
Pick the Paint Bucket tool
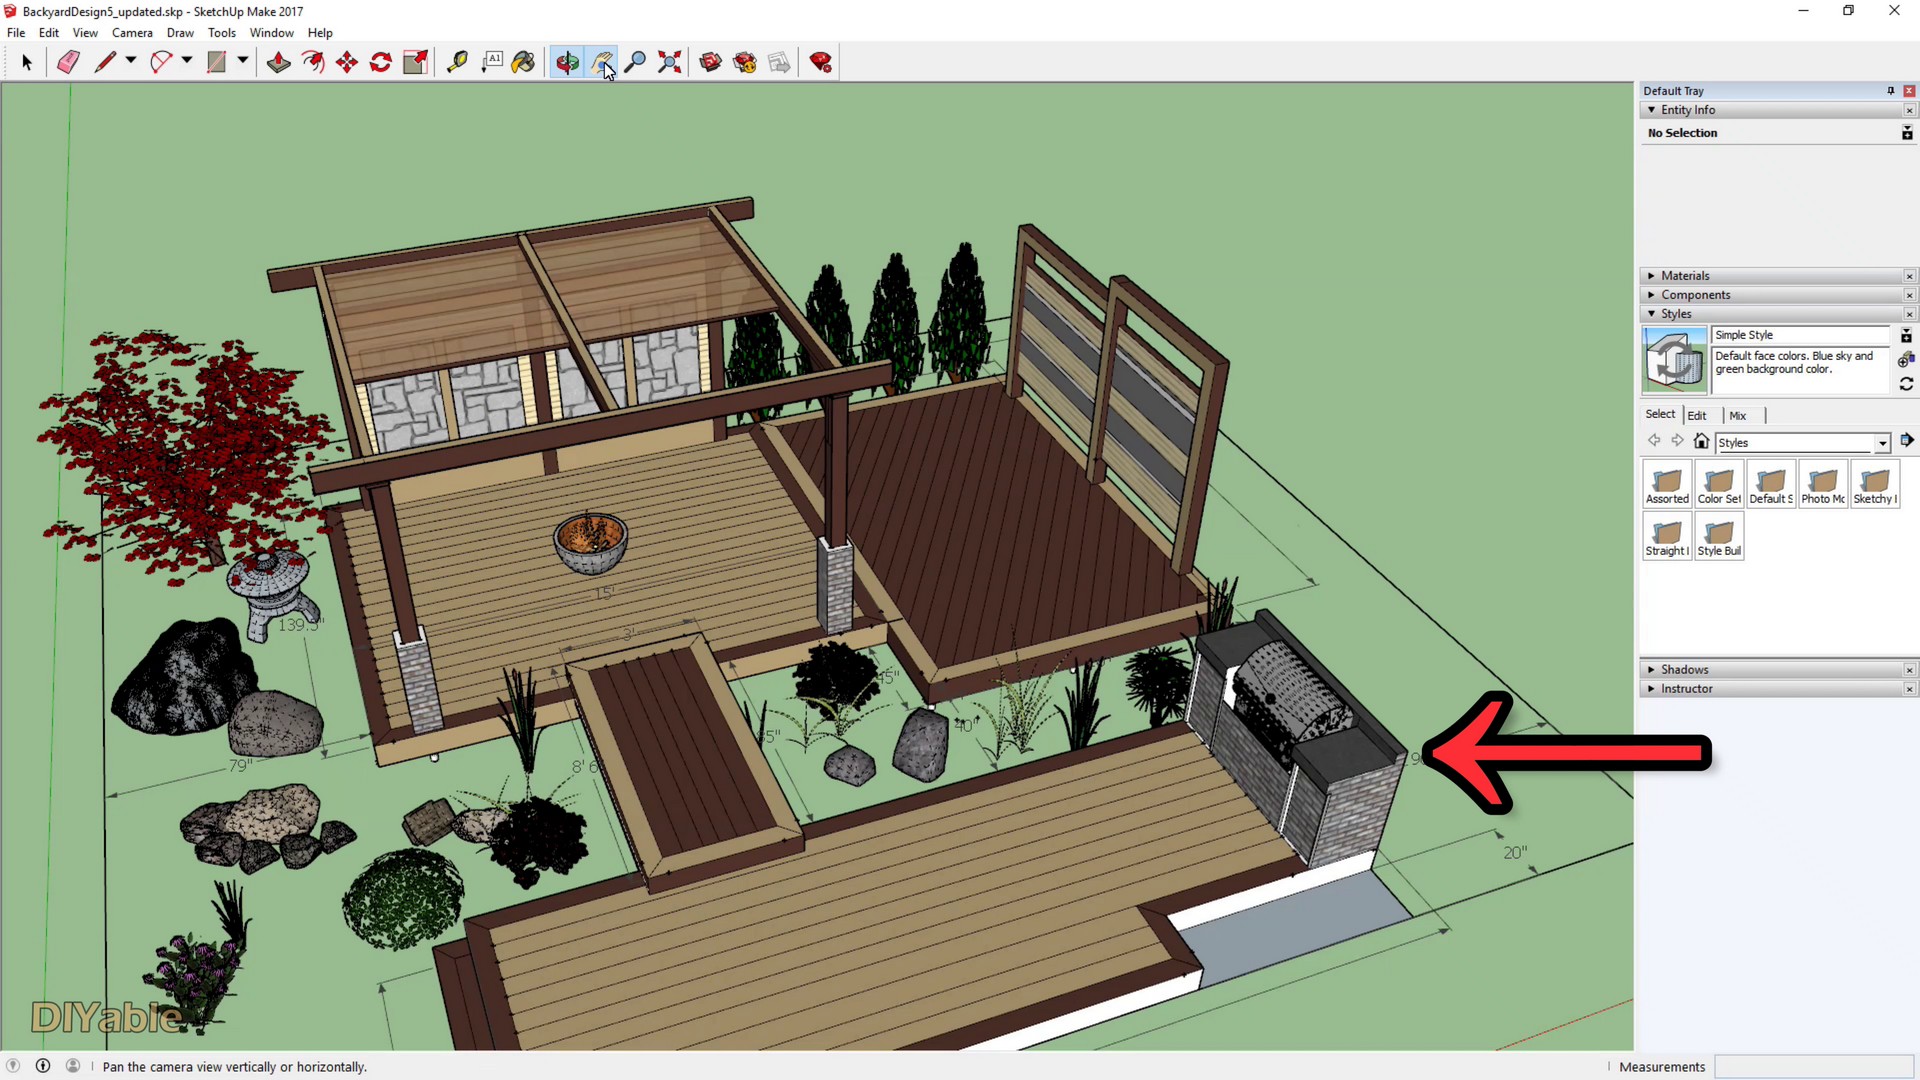[x=524, y=62]
